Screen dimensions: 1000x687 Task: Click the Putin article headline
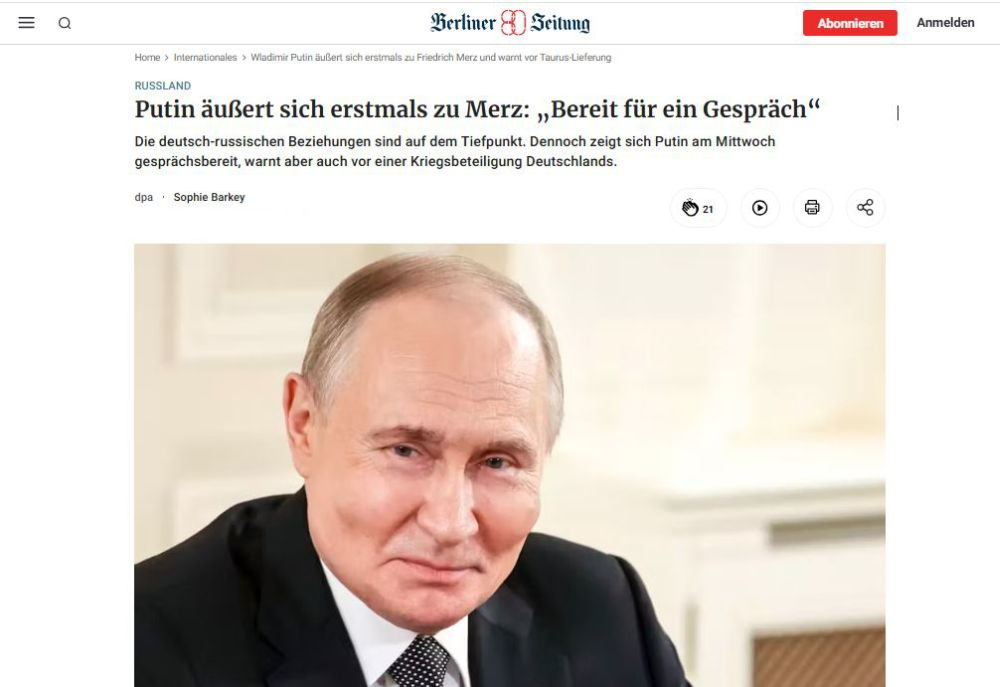pos(477,109)
